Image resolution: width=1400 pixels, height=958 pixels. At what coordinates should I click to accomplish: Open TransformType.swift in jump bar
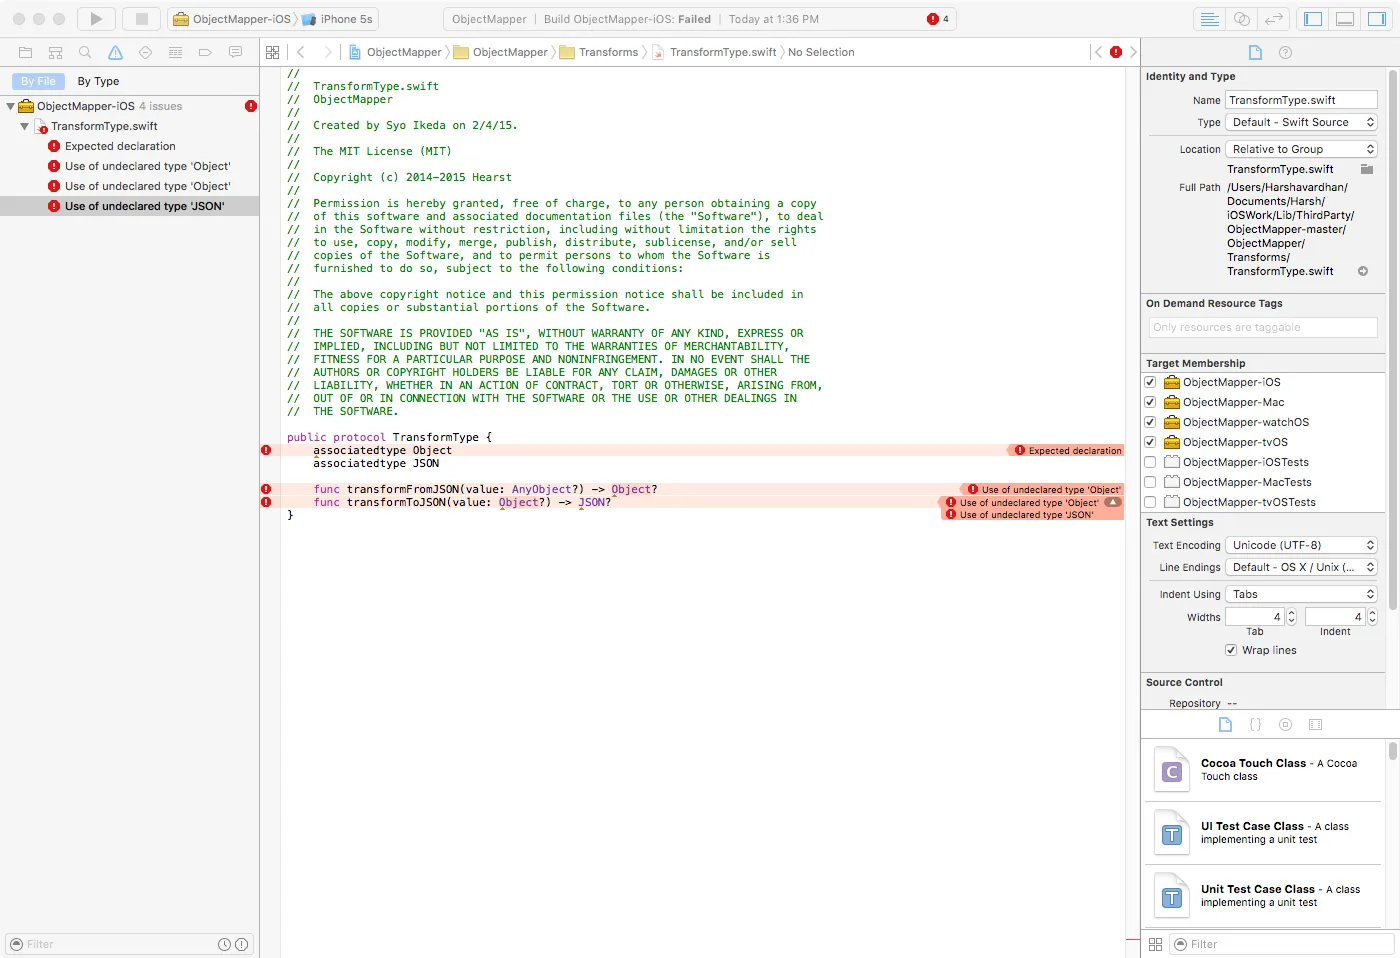point(714,52)
